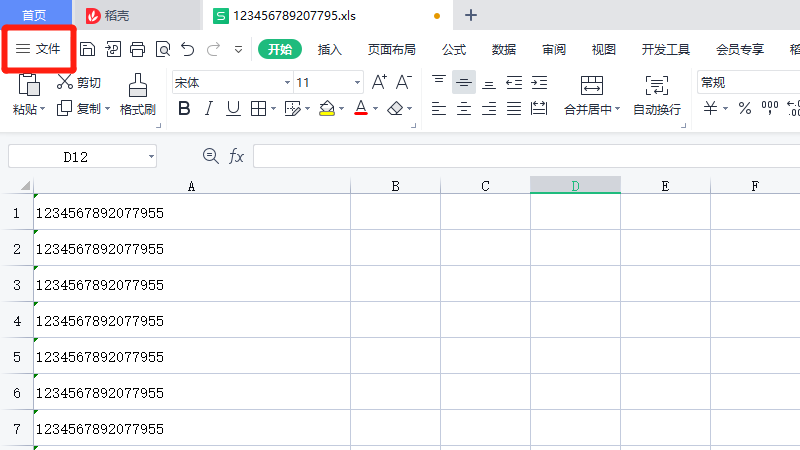800x450 pixels.
Task: Expand the 宋体 font name dropdown
Action: pyautogui.click(x=287, y=83)
